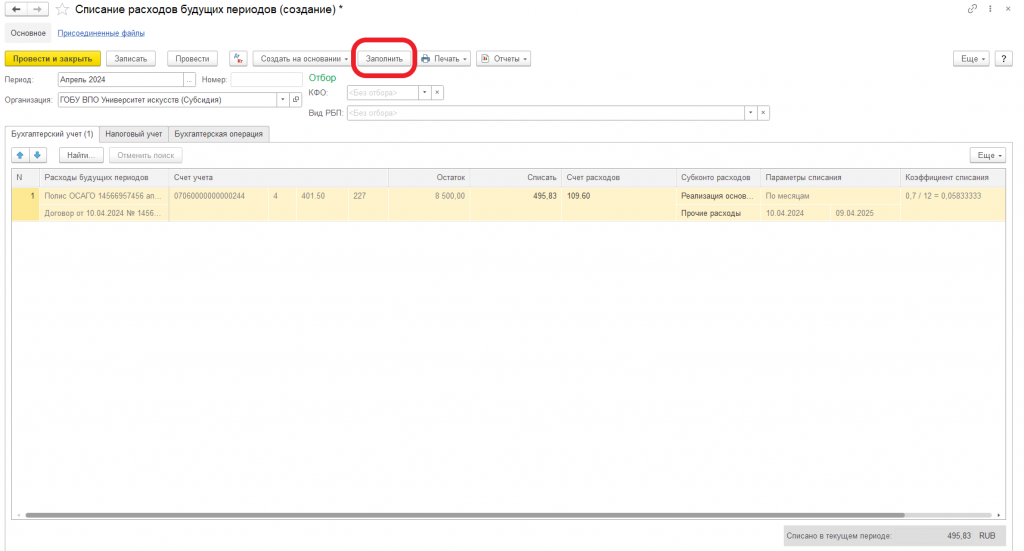
Task: Click Списать column header
Action: (x=515, y=178)
